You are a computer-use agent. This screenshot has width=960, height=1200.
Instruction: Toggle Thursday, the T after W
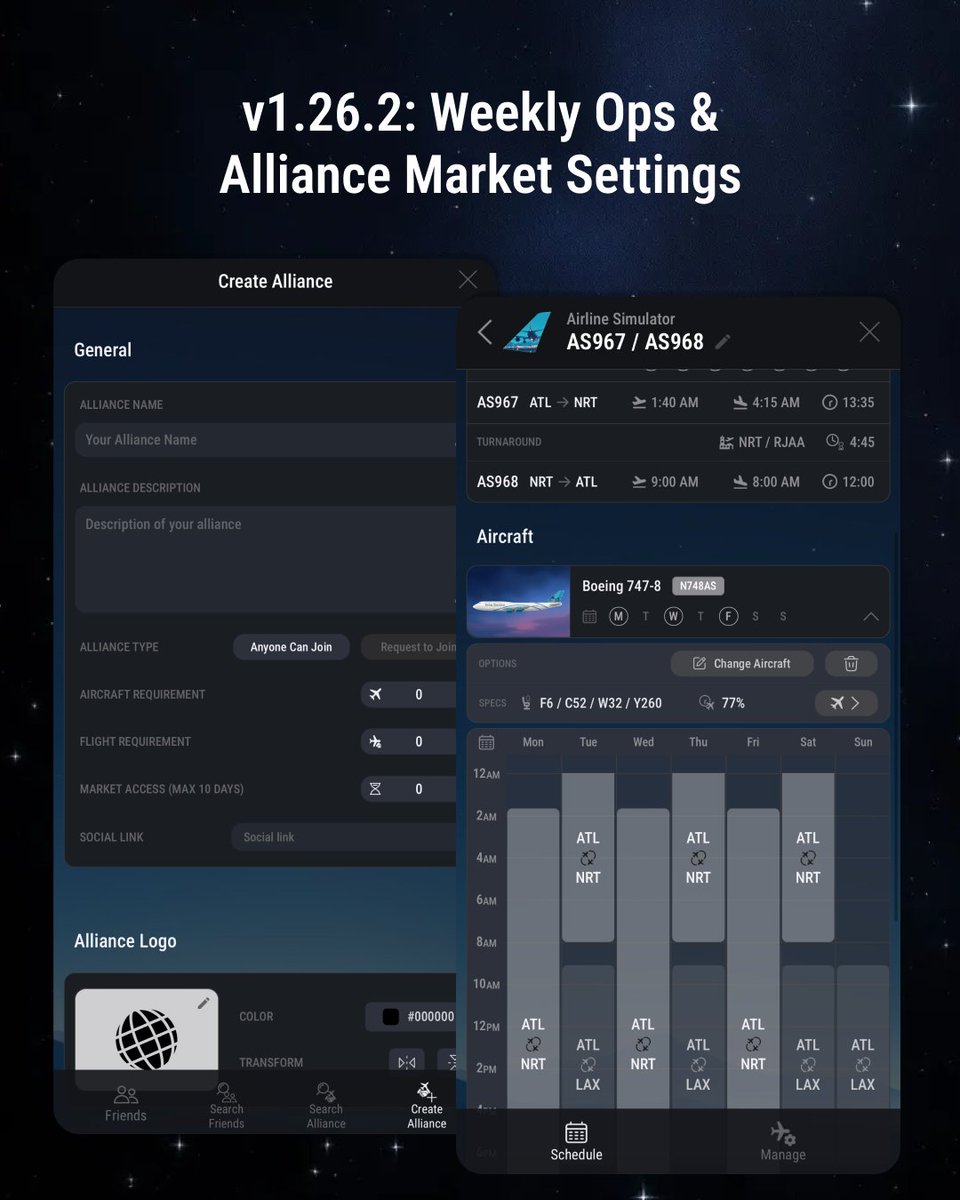pyautogui.click(x=701, y=617)
